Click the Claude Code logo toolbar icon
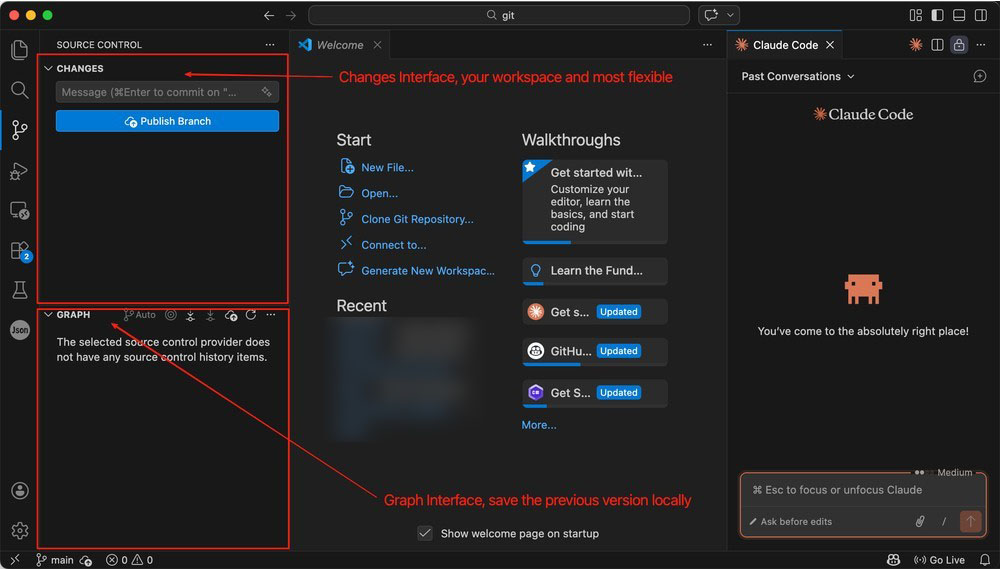 (x=916, y=45)
